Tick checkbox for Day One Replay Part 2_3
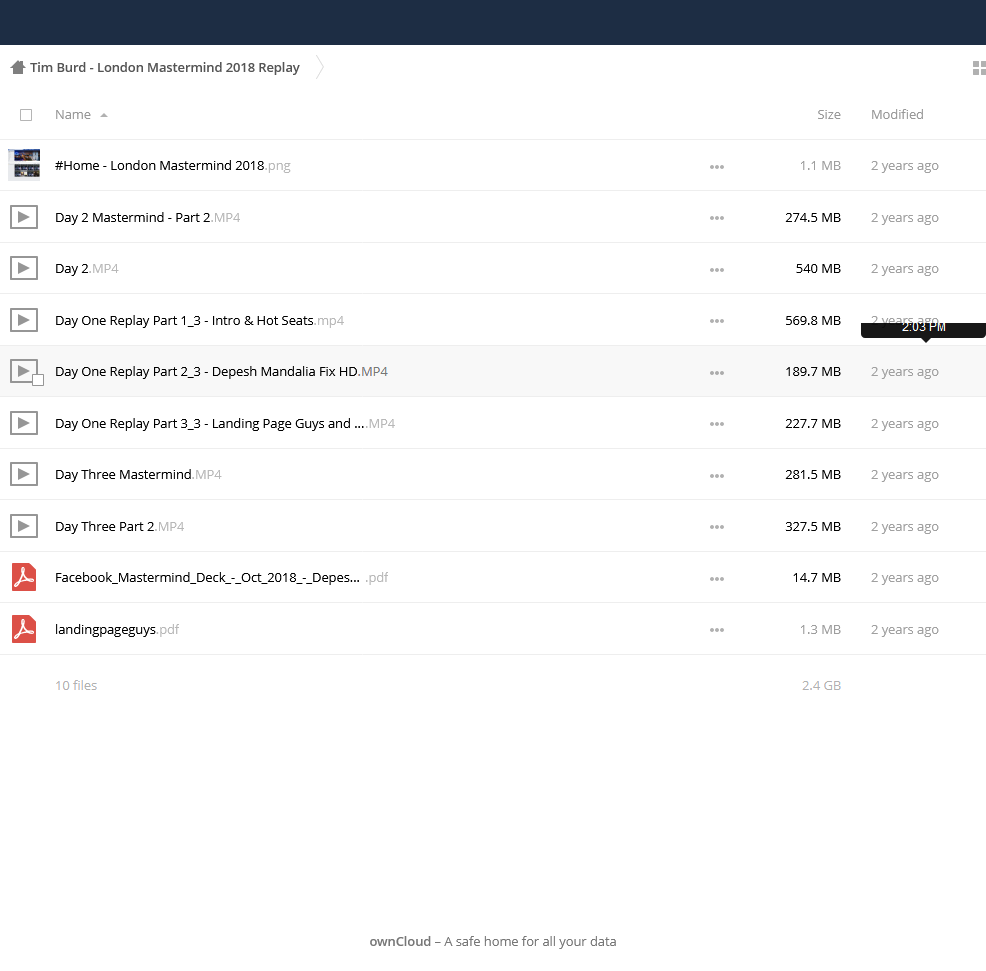 tap(38, 380)
